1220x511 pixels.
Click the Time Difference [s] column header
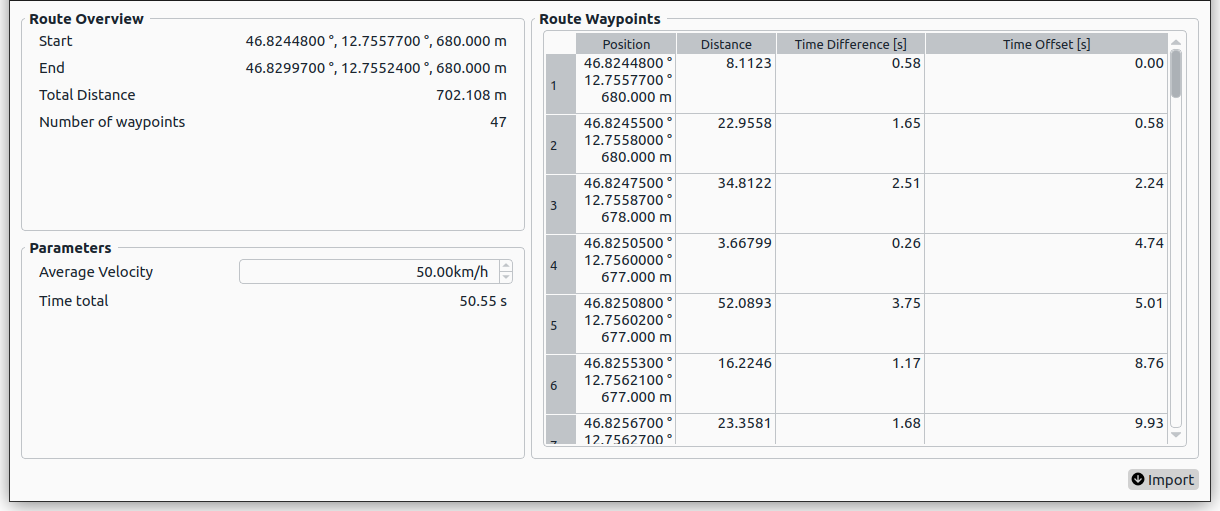(850, 44)
